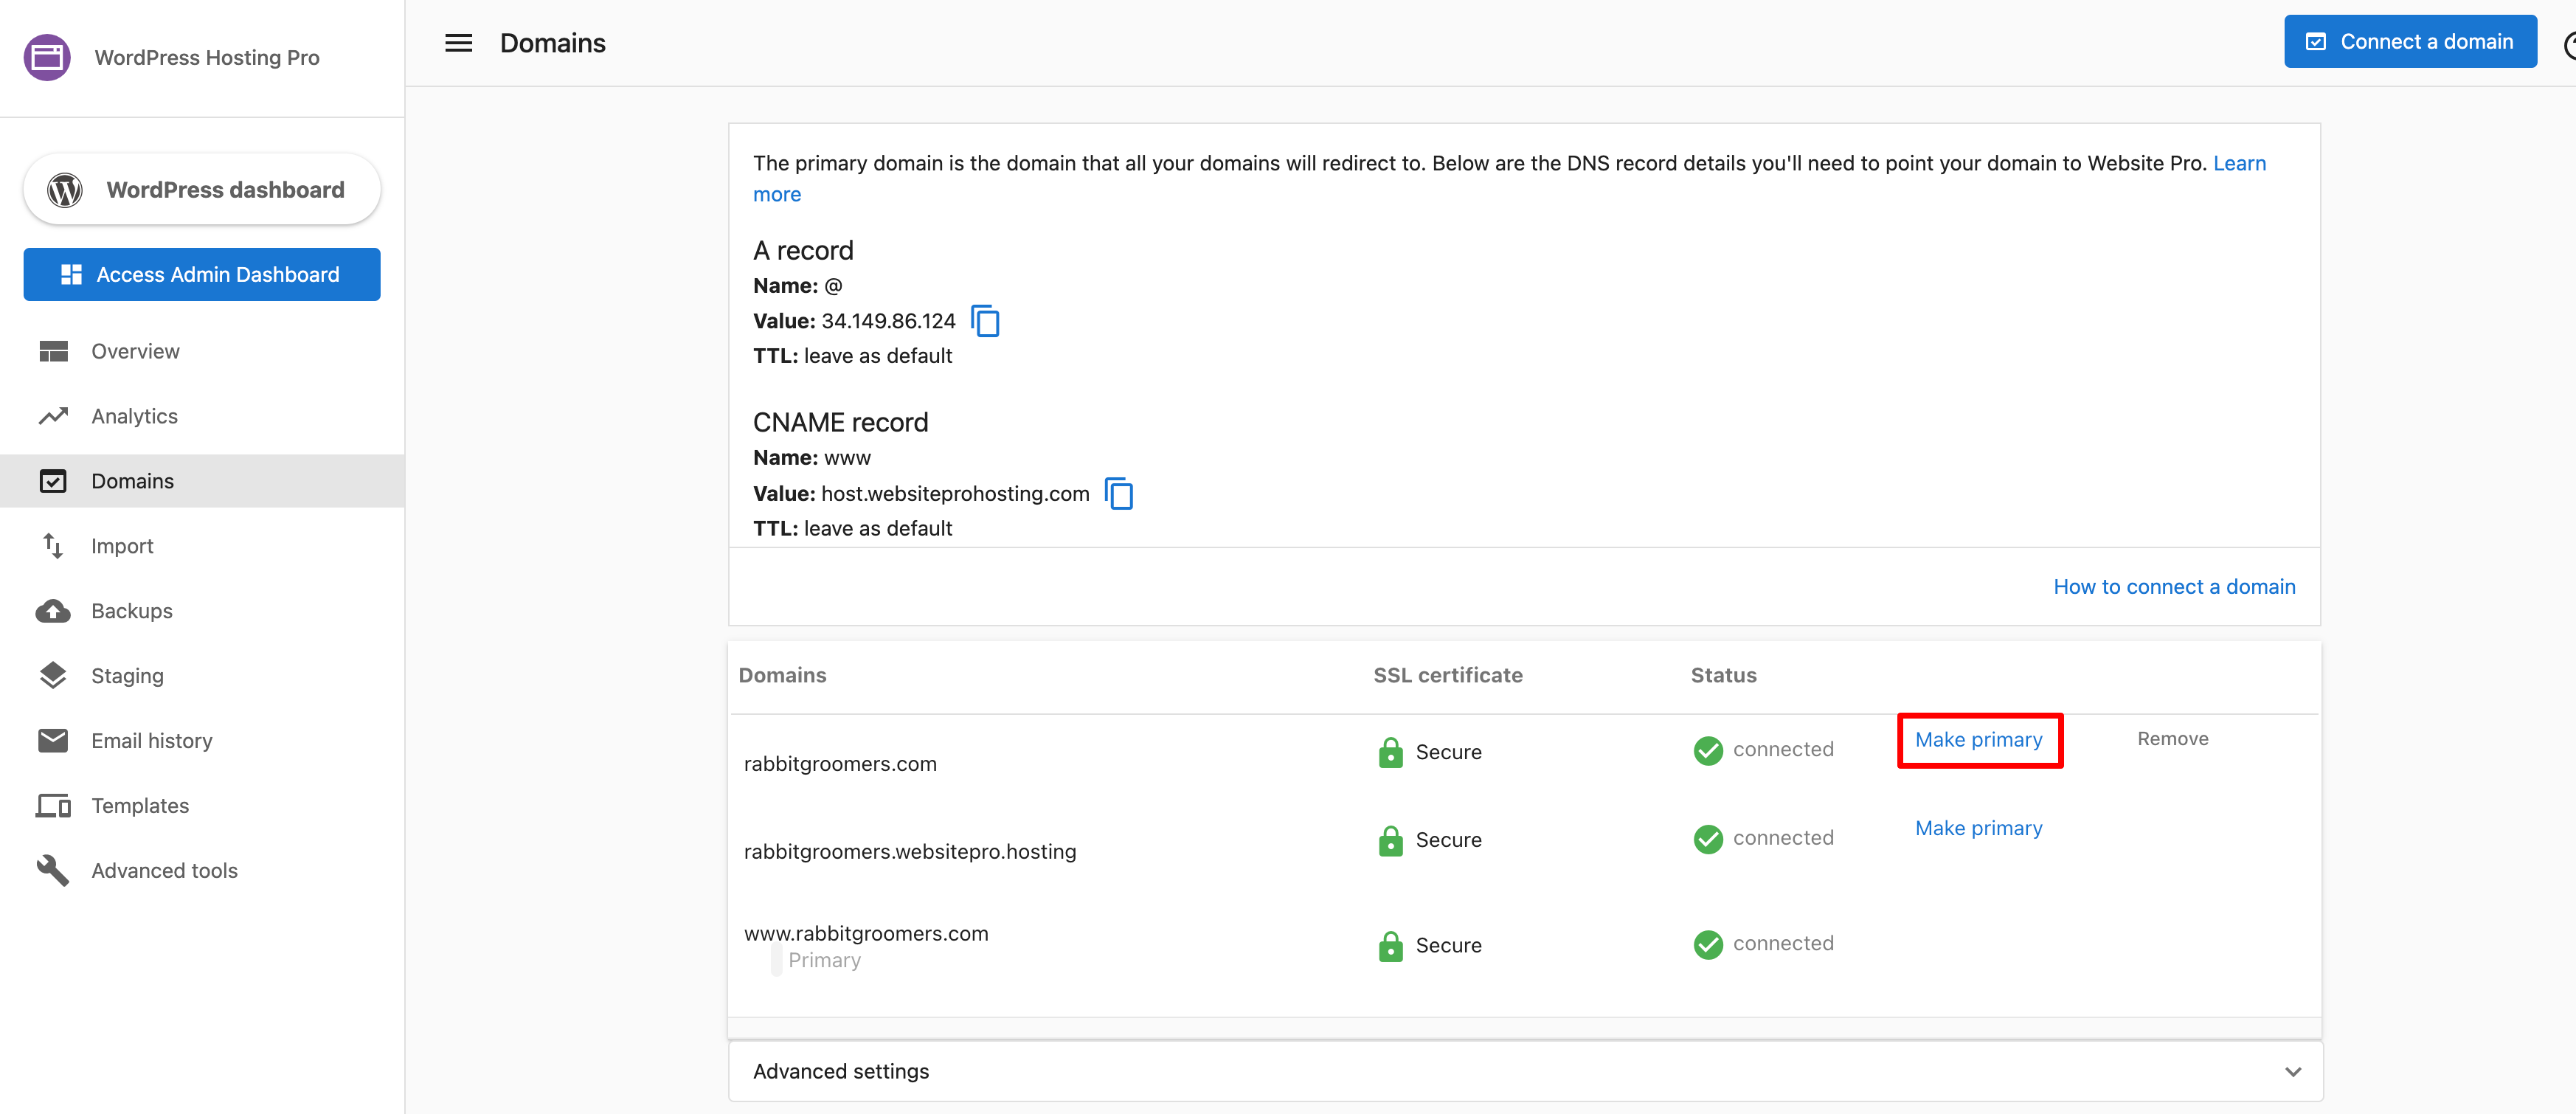Click Access Admin Dashboard button
This screenshot has height=1114, width=2576.
pyautogui.click(x=202, y=274)
